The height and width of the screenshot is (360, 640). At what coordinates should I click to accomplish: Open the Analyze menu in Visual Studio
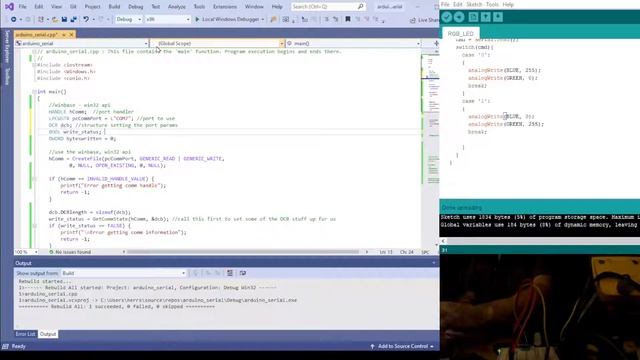tap(176, 7)
